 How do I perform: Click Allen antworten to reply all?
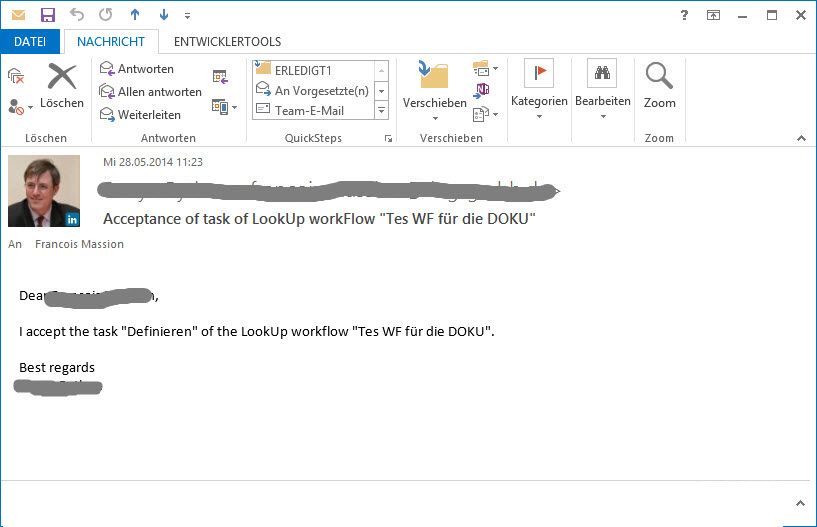click(150, 92)
